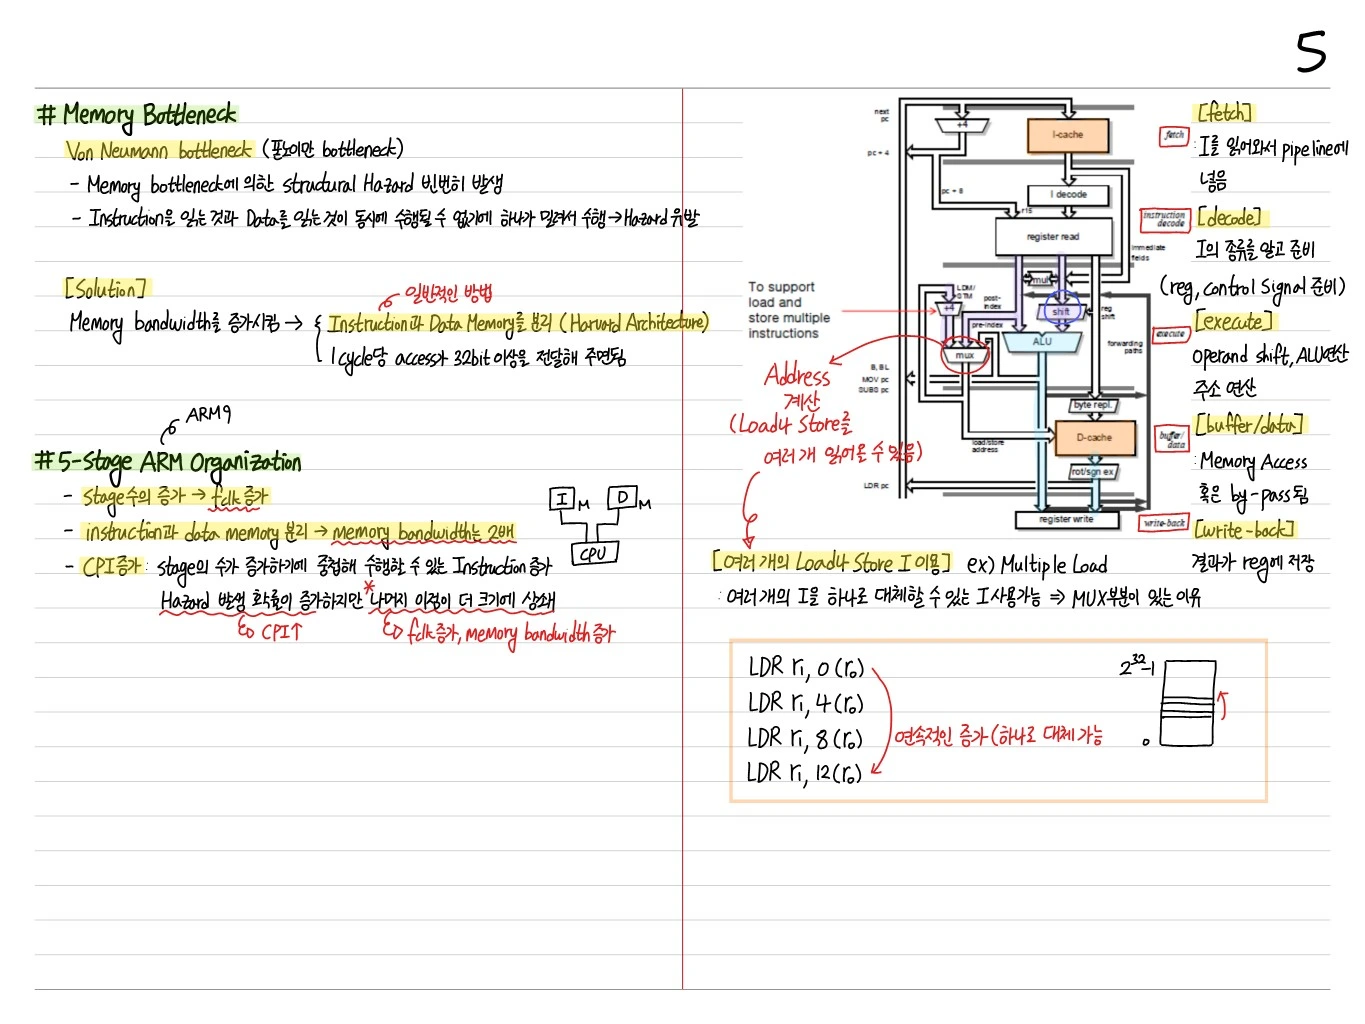Click the 'LDR r1, 0(r0)' line
The image size is (1365, 1024).
805,668
